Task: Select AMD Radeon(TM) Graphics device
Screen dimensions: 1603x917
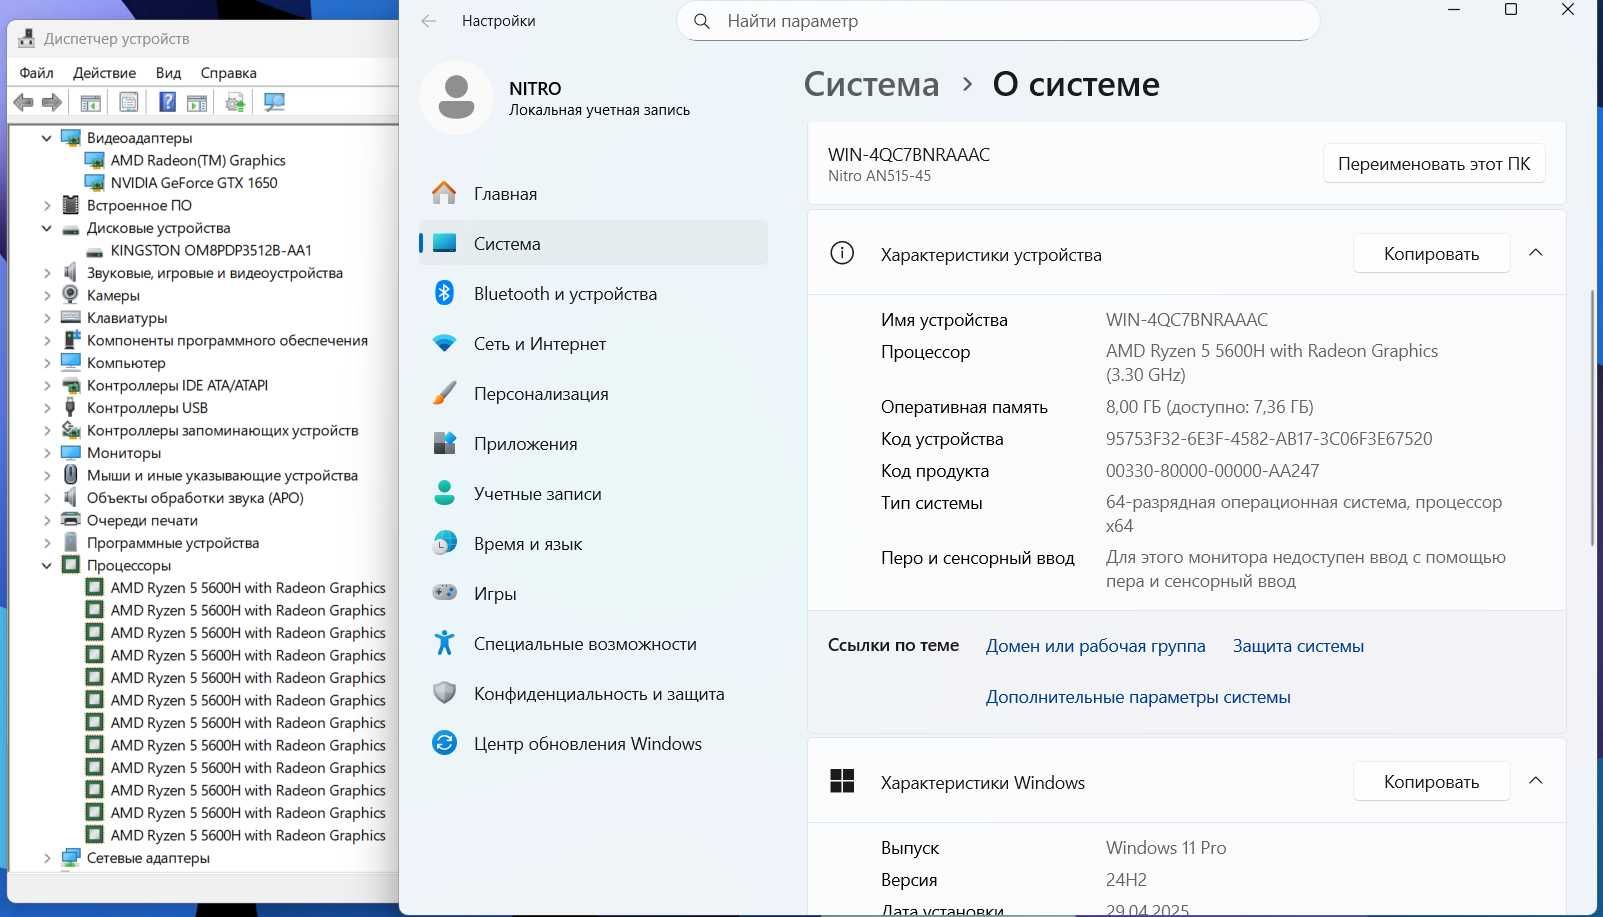Action: coord(198,160)
